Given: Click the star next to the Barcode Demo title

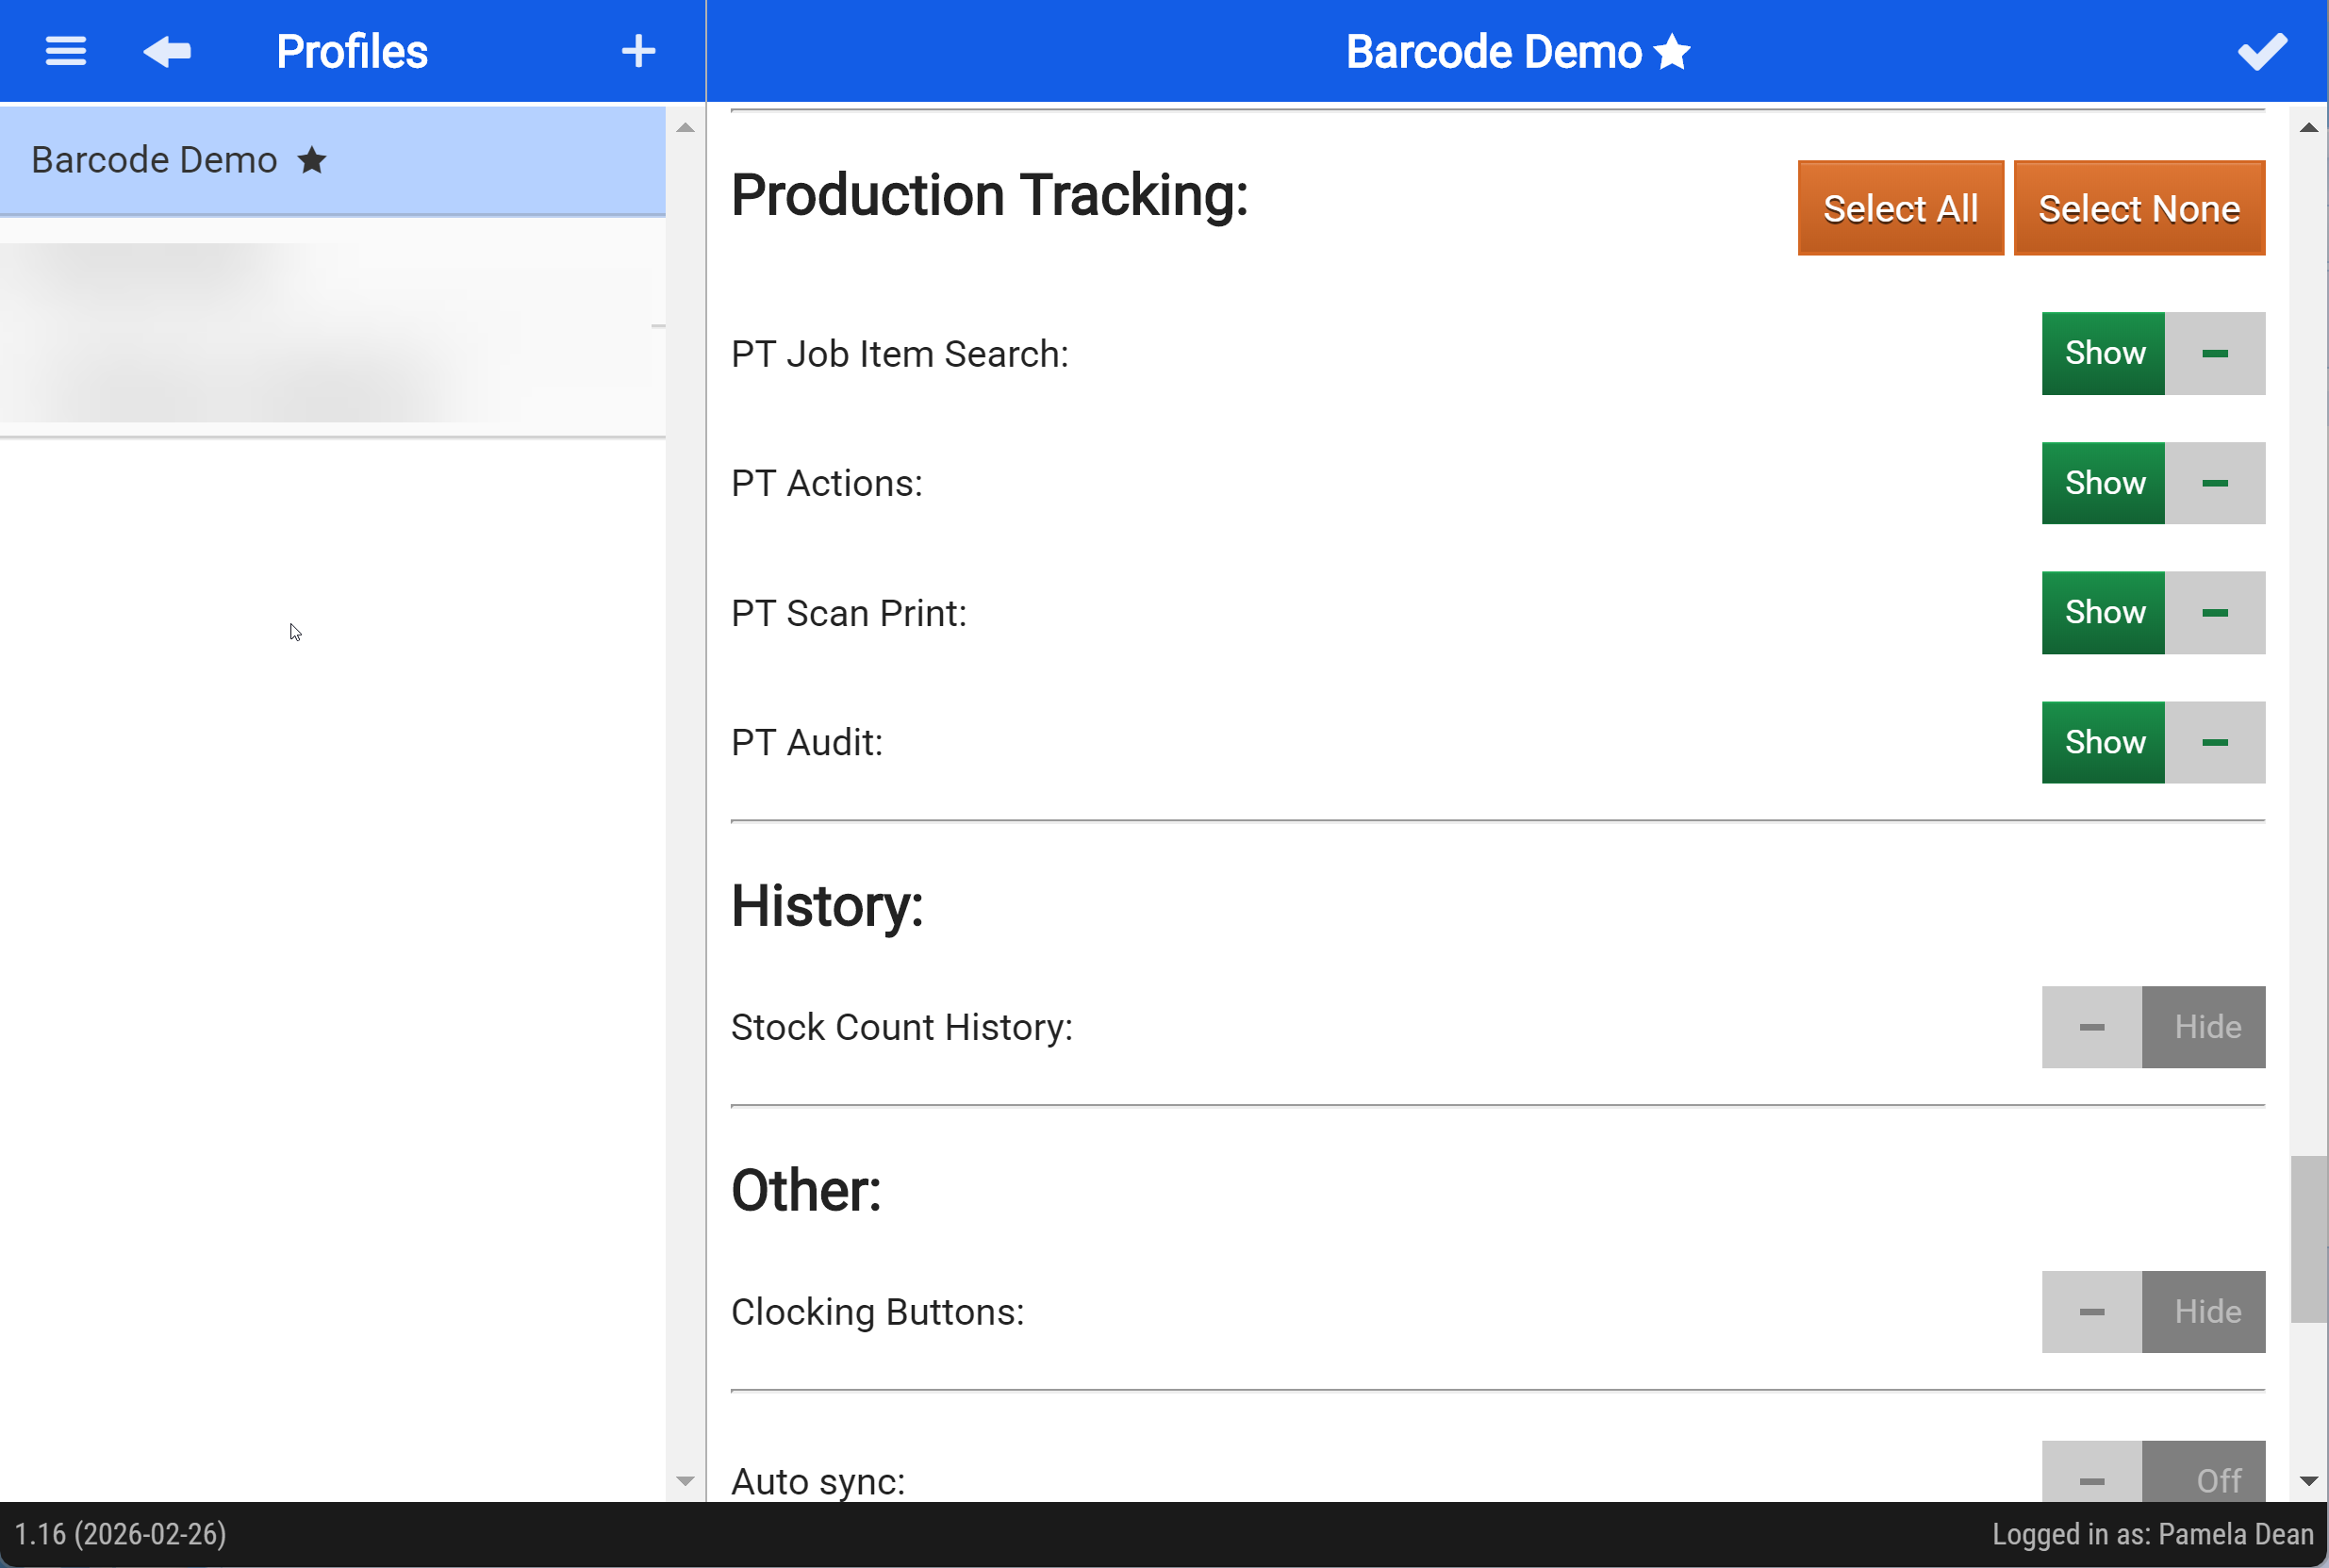Looking at the screenshot, I should tap(1672, 52).
